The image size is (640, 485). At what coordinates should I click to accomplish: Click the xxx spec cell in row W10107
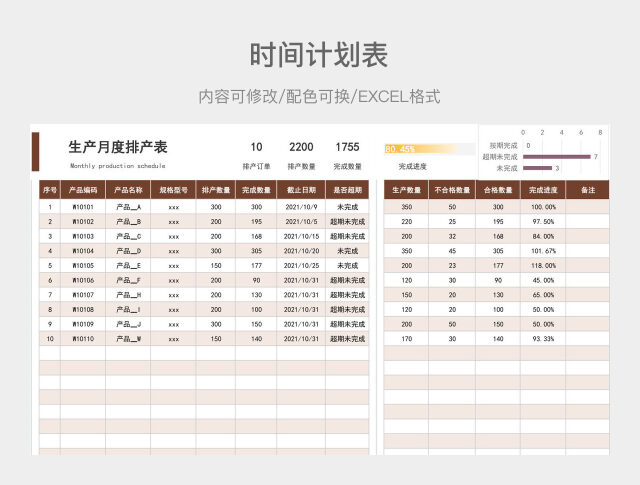coord(173,295)
